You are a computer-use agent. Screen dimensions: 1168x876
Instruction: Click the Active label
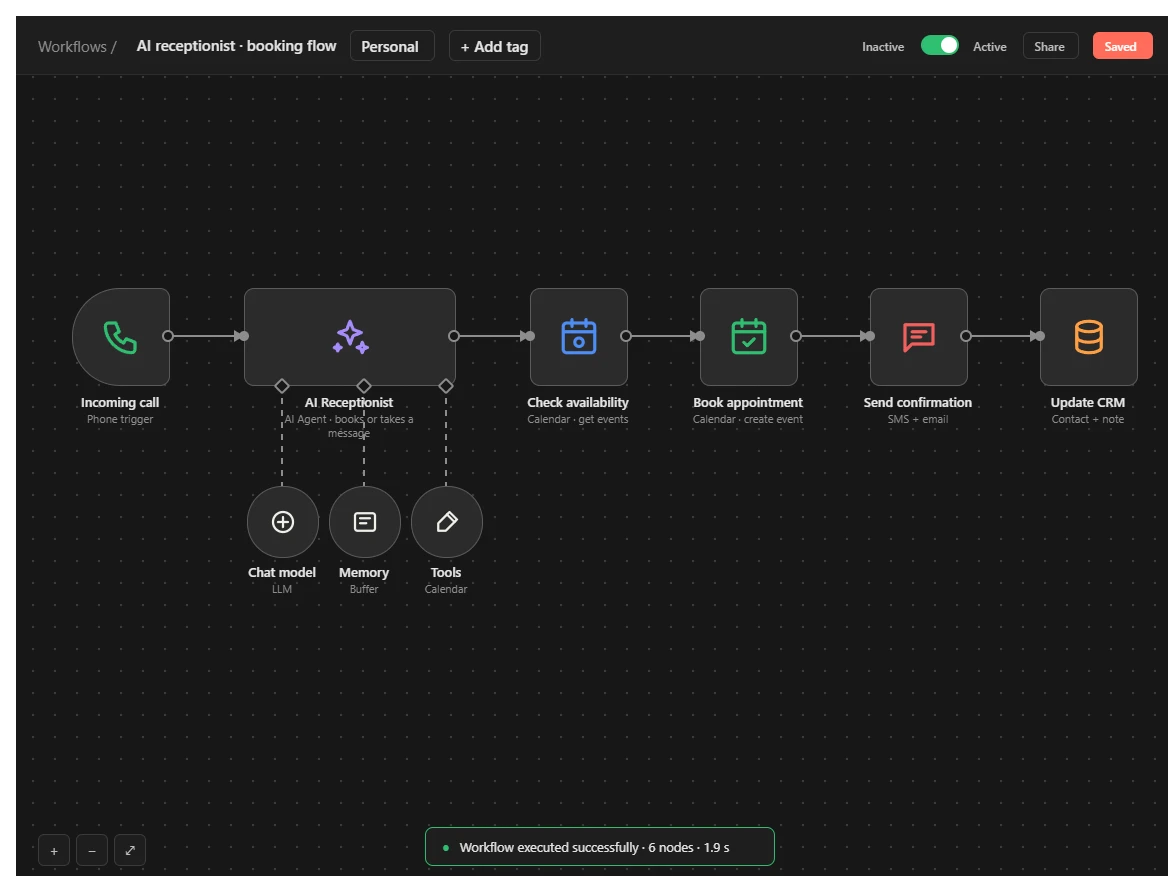tap(989, 46)
